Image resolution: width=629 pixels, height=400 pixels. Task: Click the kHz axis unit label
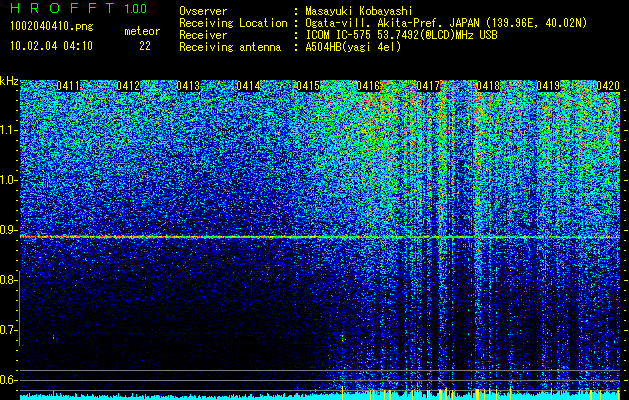pos(9,81)
